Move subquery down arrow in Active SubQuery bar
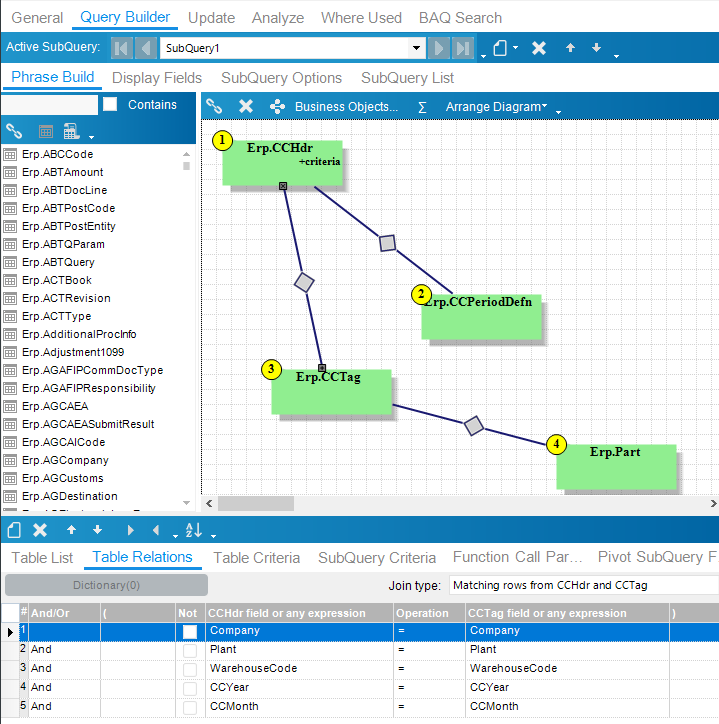719x724 pixels. (x=596, y=47)
